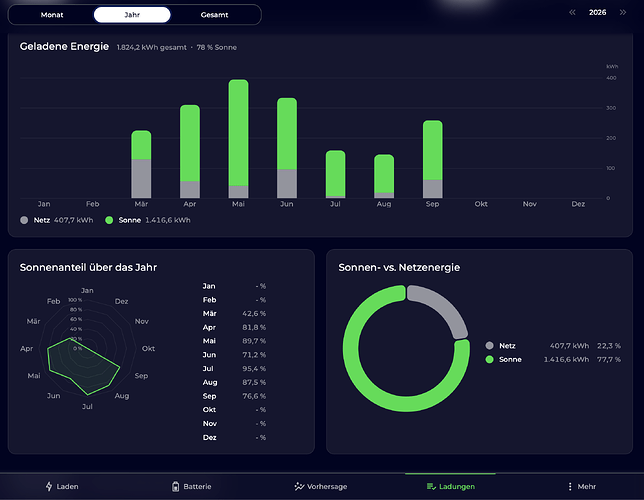Click the green Sonne segment of the donut

pyautogui.click(x=372, y=386)
